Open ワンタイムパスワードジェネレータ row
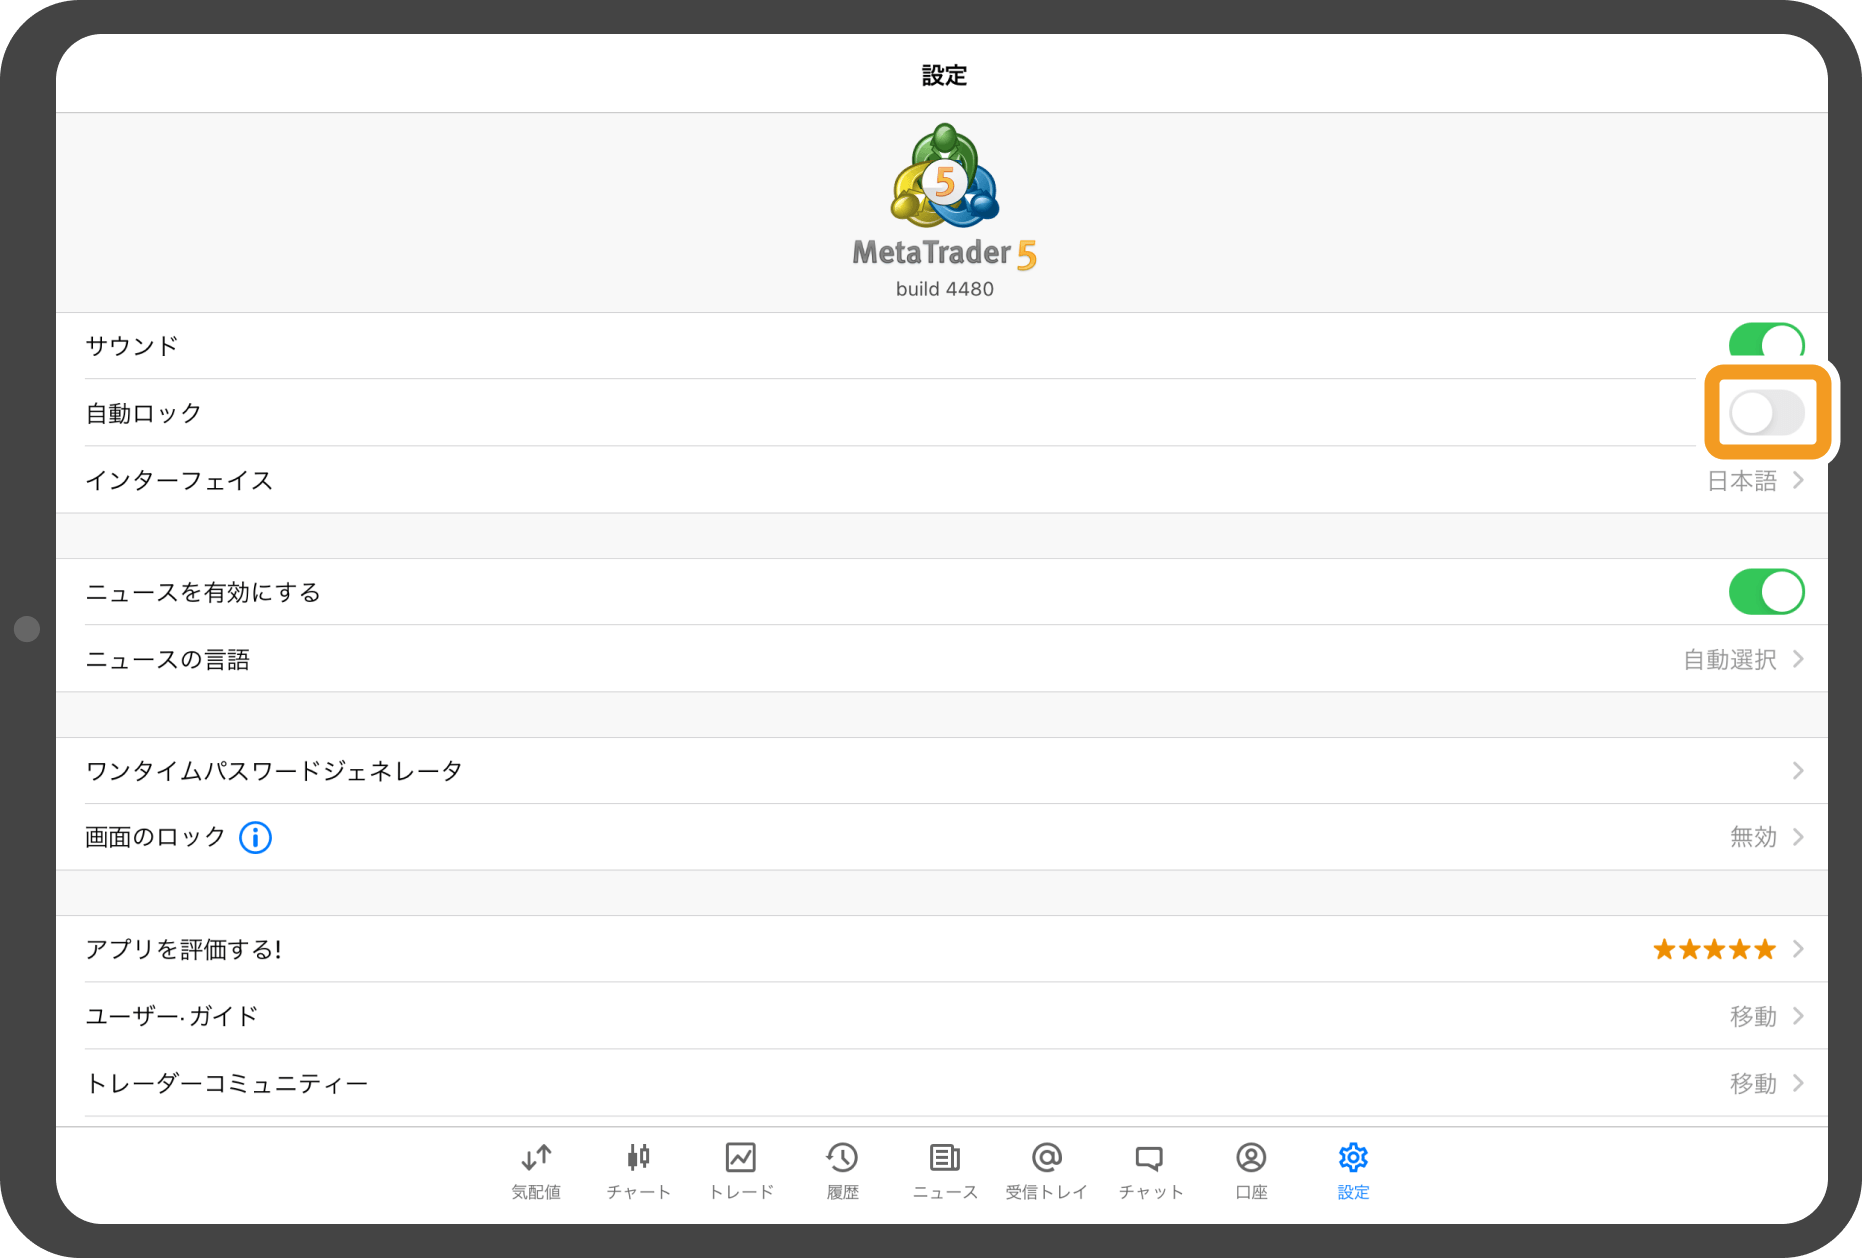Image resolution: width=1862 pixels, height=1258 pixels. [940, 771]
